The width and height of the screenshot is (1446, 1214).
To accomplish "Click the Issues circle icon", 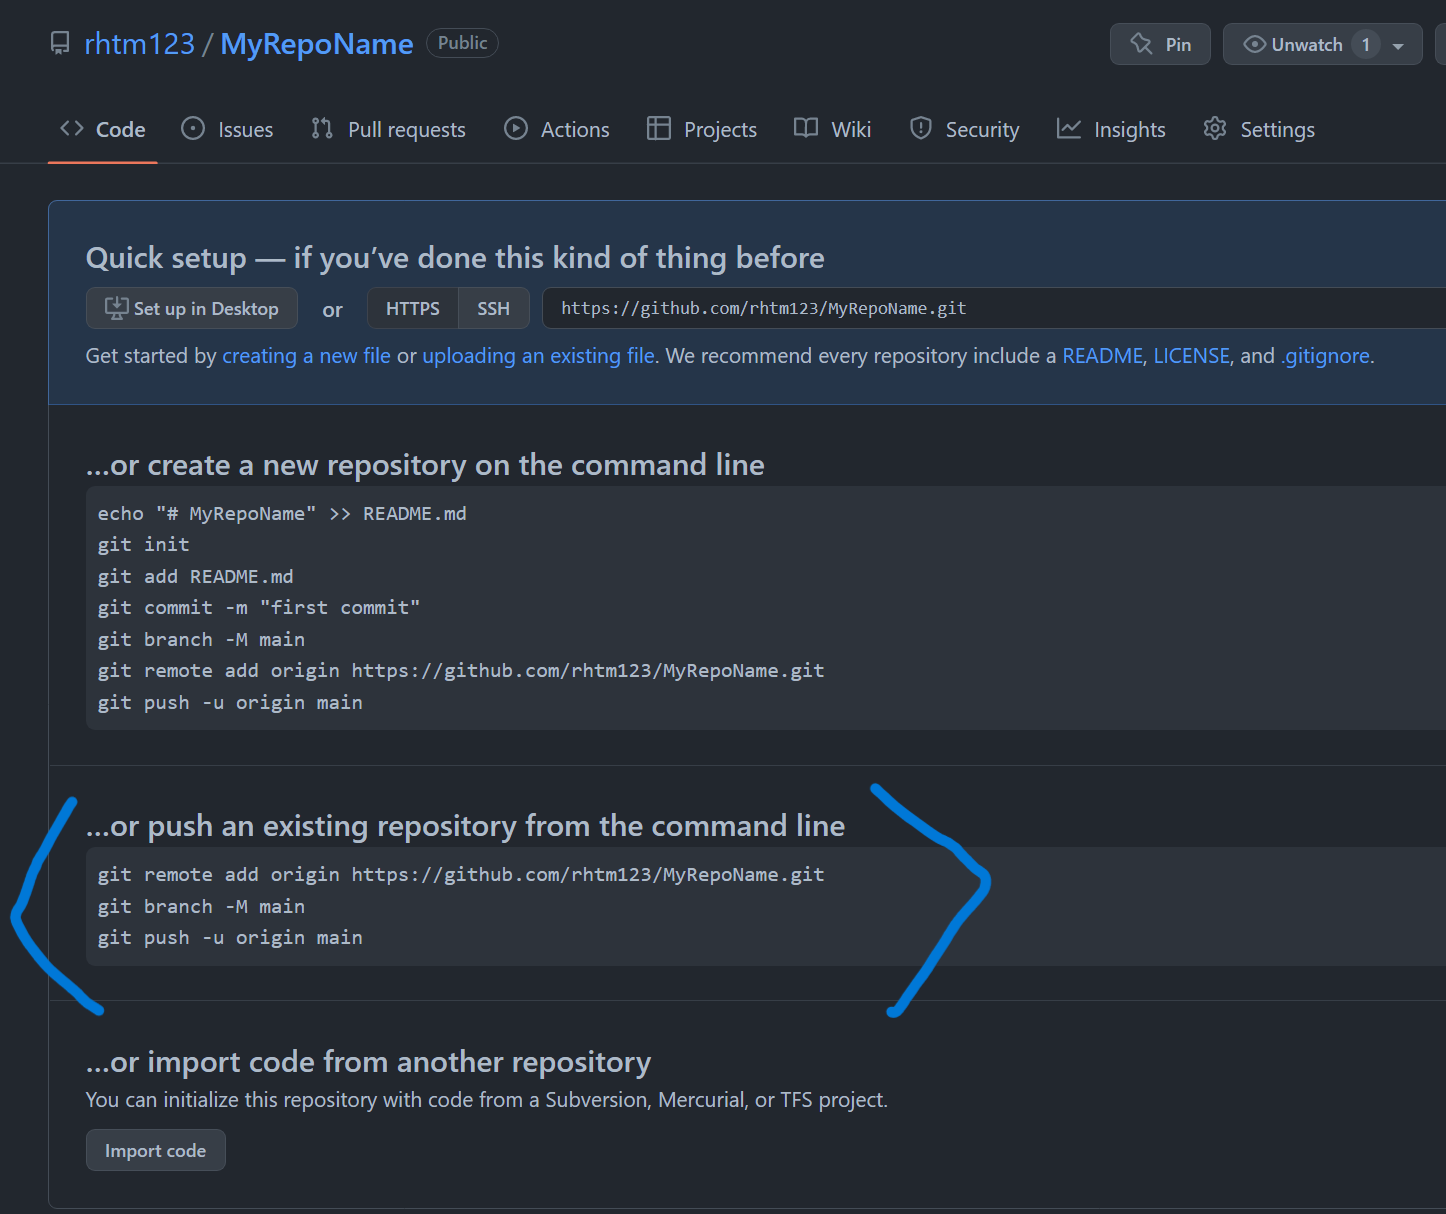I will point(193,129).
